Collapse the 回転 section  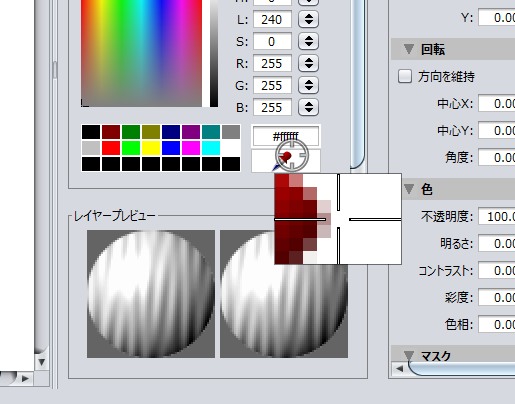[x=409, y=49]
